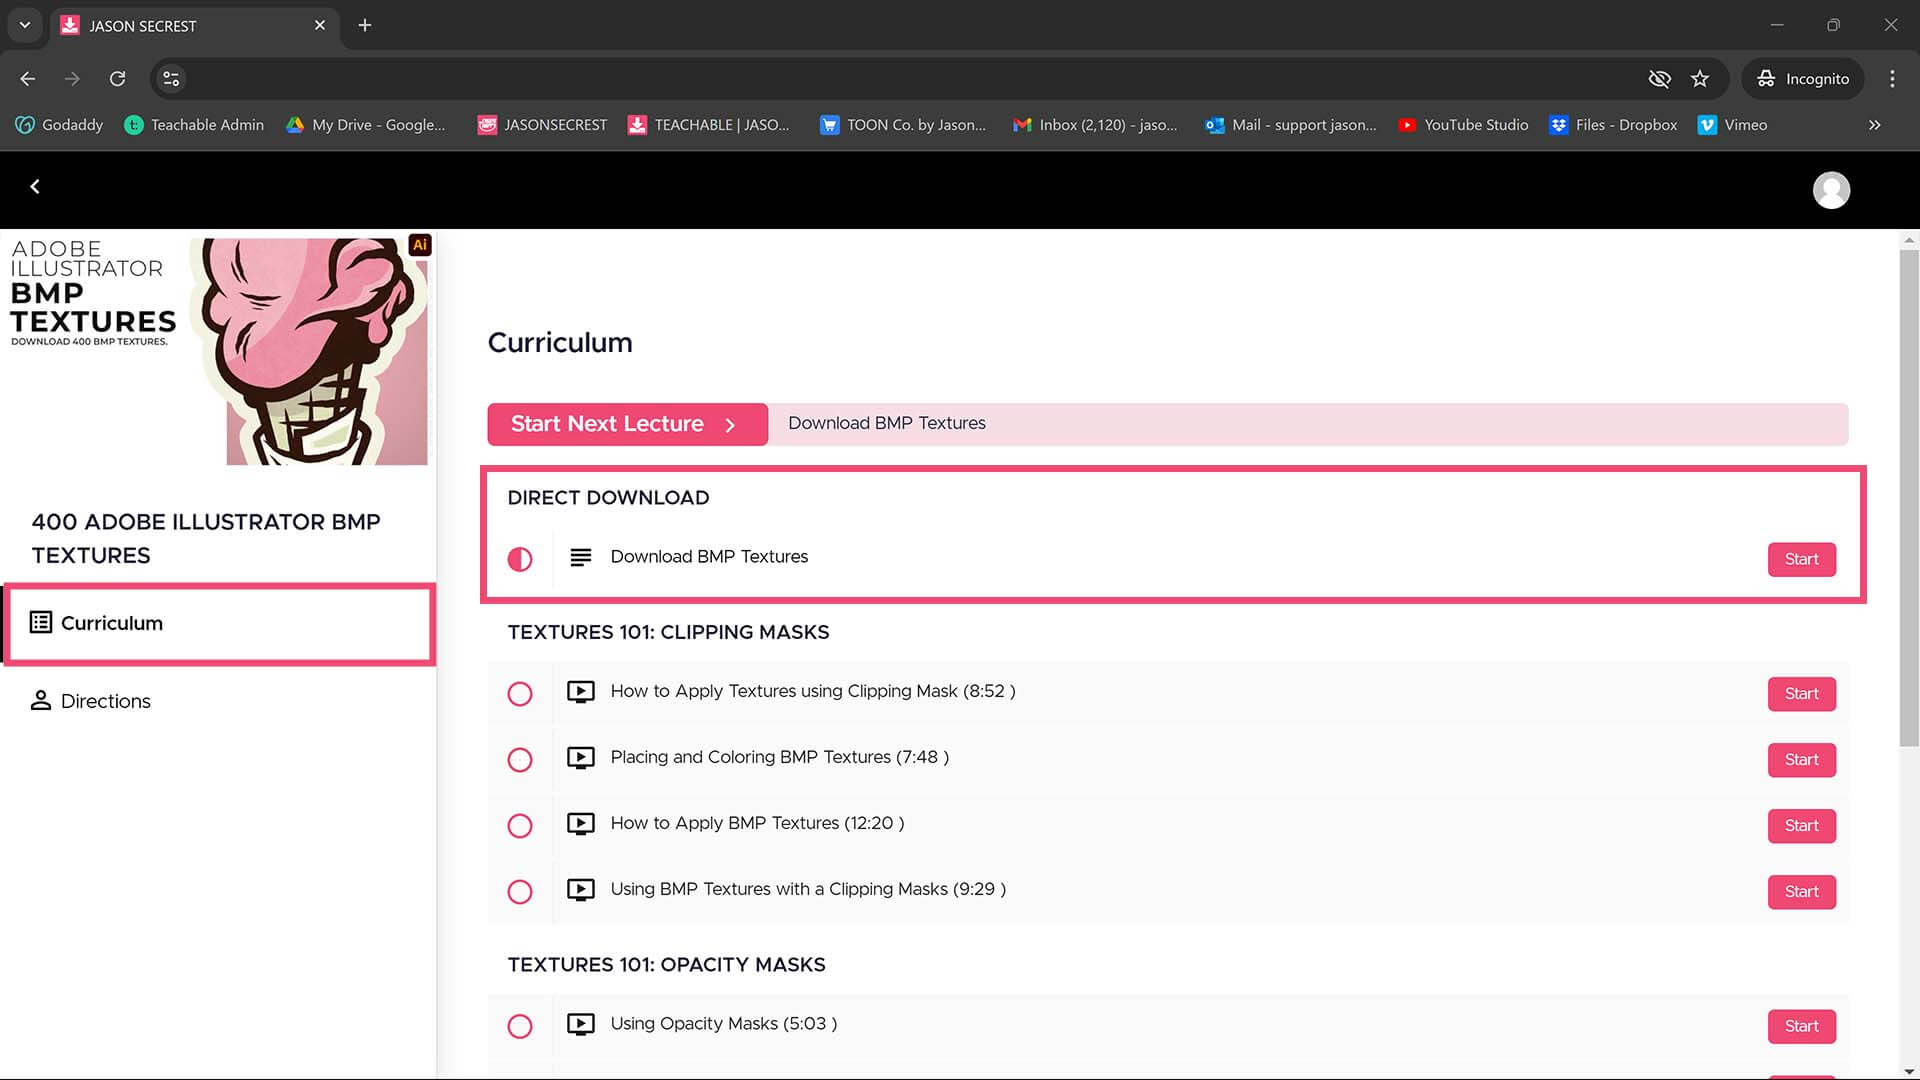This screenshot has width=1920, height=1080.
Task: Click the text lecture icon for Download BMP Textures
Action: (580, 557)
